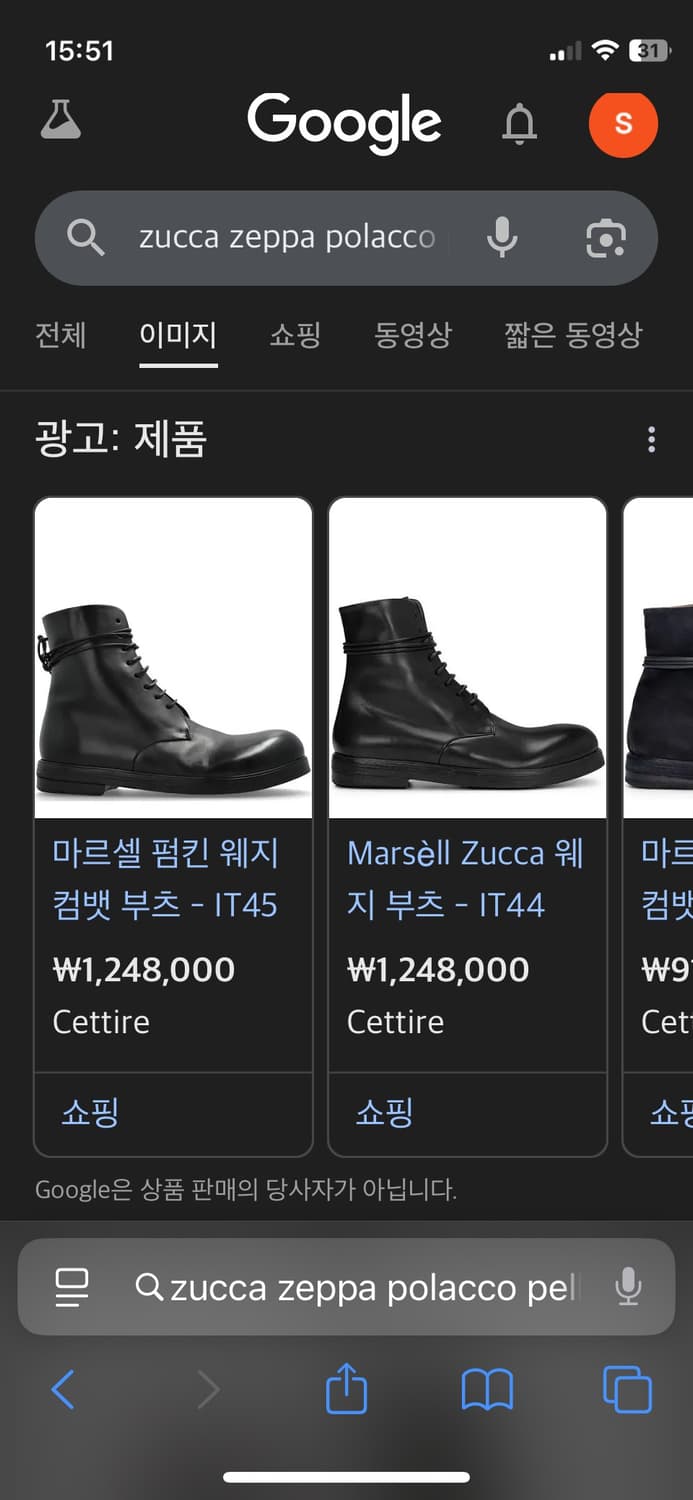This screenshot has height=1500, width=693.
Task: Tap the Google logo
Action: point(346,122)
